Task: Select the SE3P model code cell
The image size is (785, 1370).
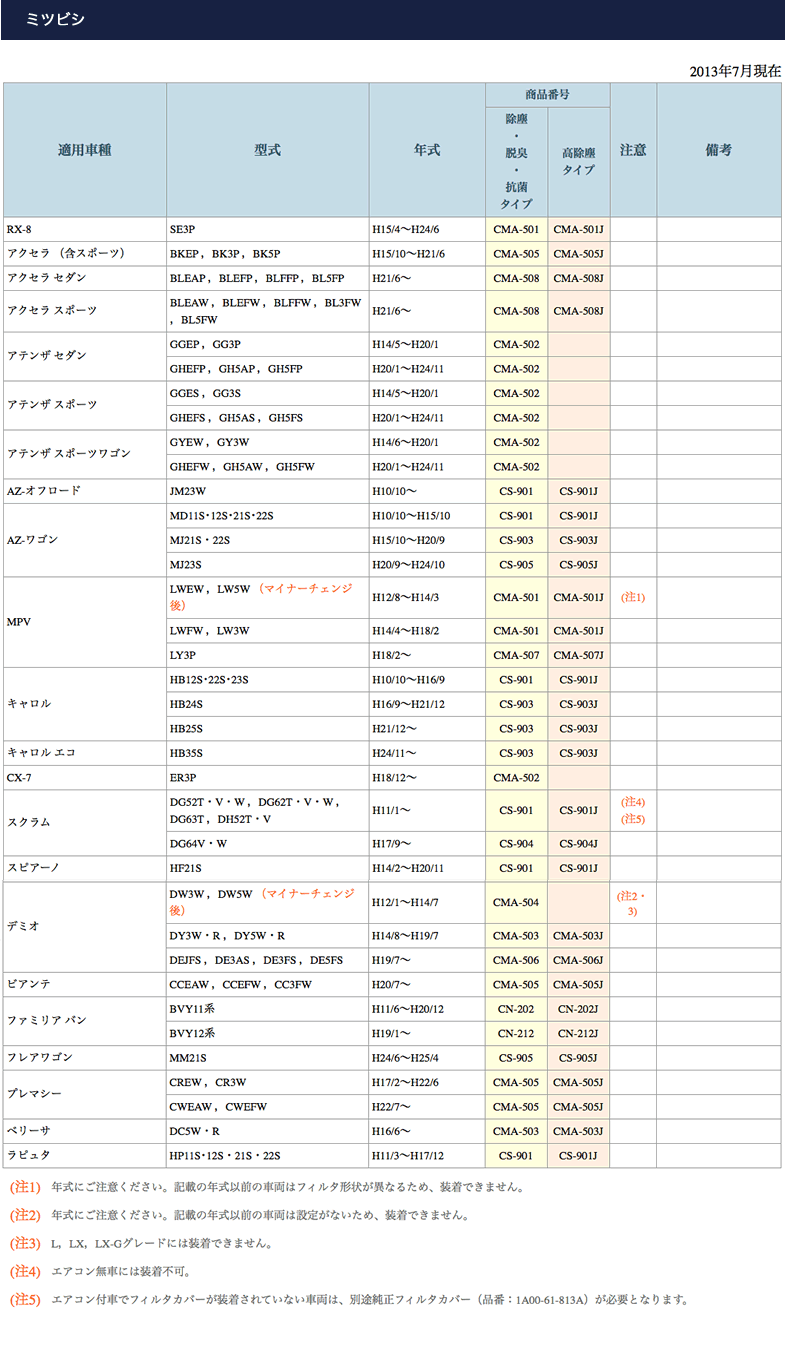Action: (x=268, y=230)
